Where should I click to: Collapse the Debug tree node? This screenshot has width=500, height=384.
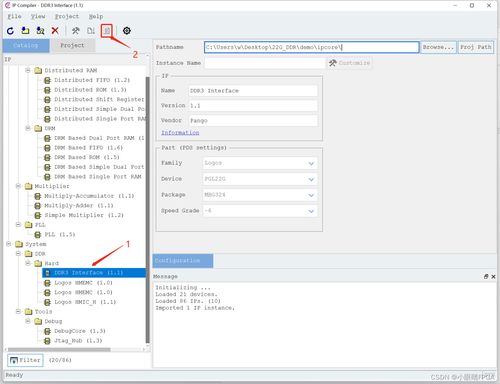(28, 321)
